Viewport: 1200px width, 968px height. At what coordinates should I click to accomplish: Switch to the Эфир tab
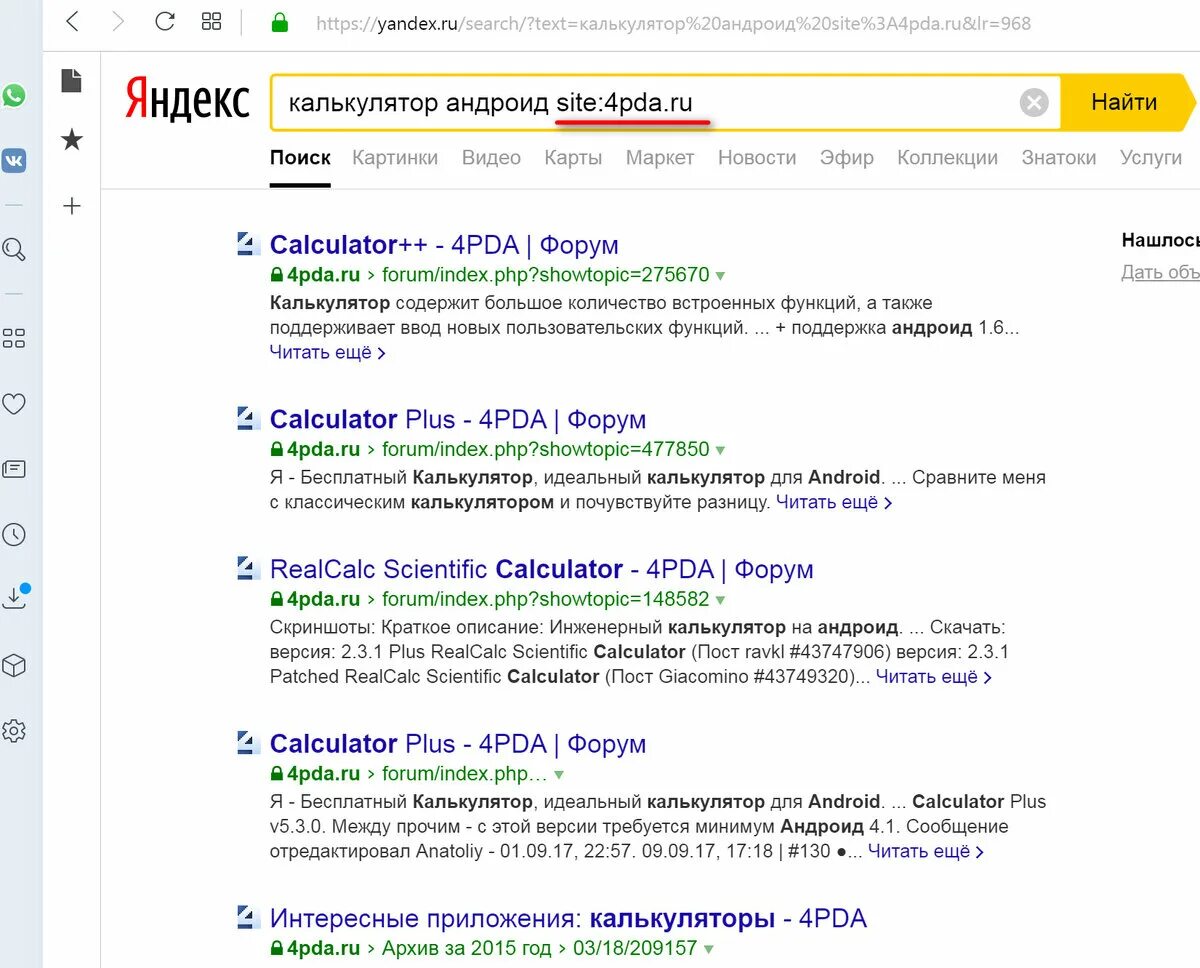(847, 157)
